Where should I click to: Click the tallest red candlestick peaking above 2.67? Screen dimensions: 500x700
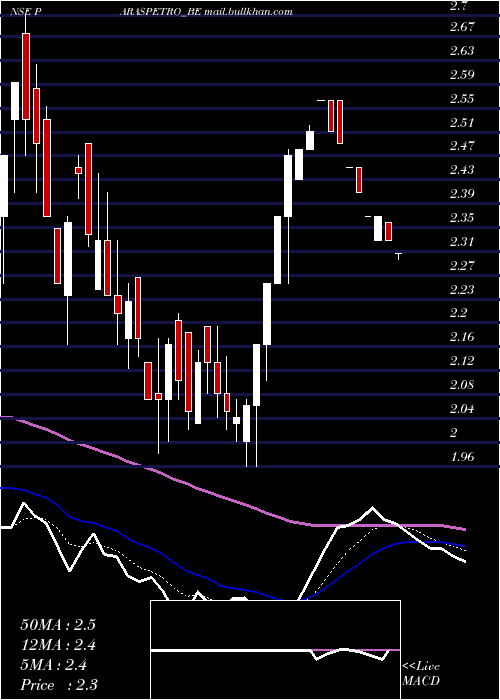pos(26,76)
